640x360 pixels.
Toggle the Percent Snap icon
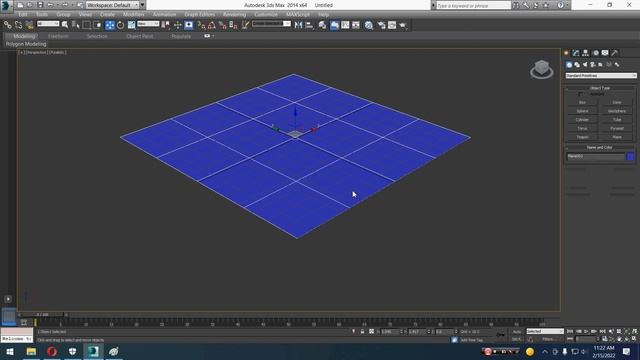(x=222, y=25)
